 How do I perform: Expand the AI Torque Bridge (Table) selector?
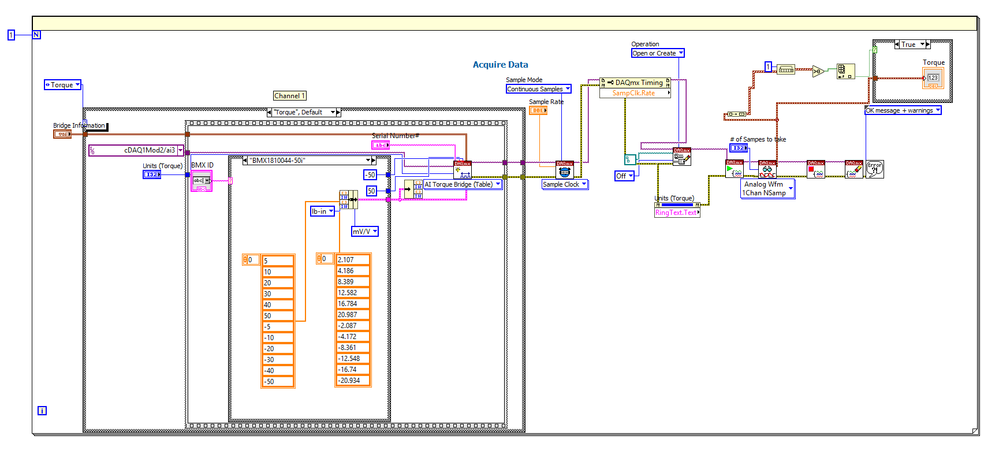tap(497, 184)
